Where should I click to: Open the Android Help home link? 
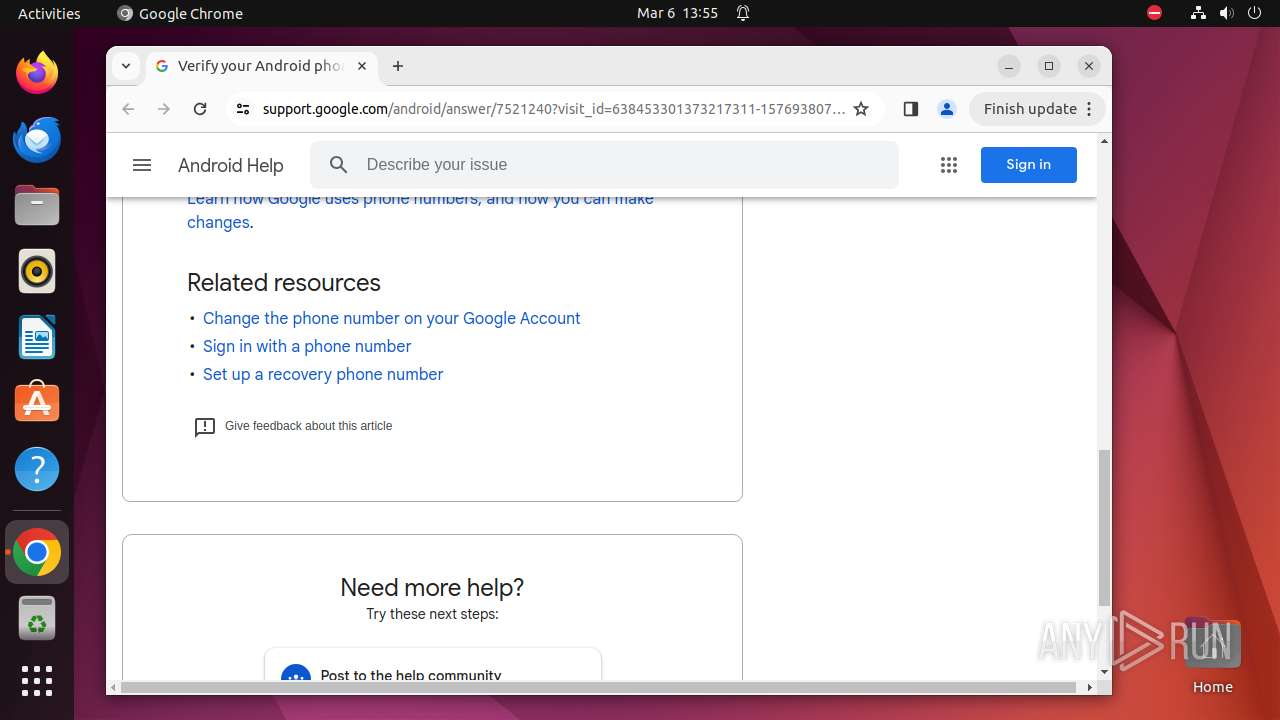[x=230, y=165]
